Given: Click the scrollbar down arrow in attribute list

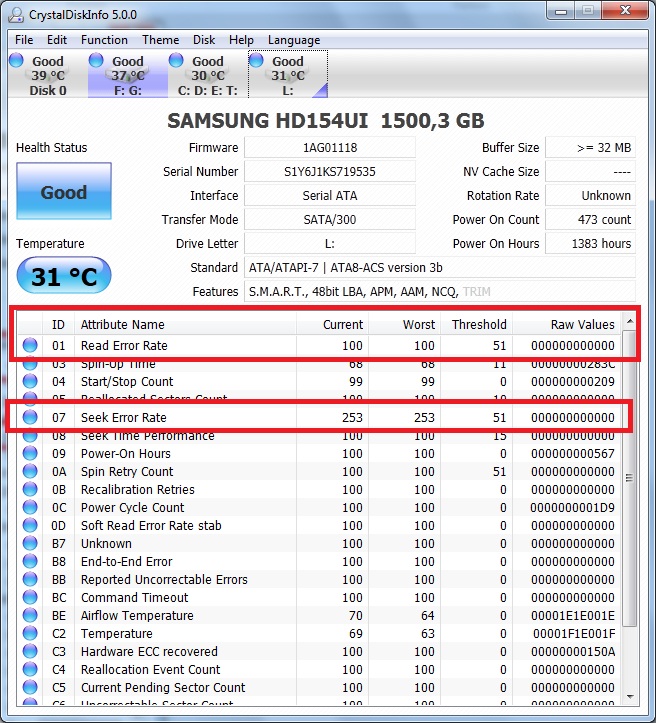Looking at the screenshot, I should [630, 697].
